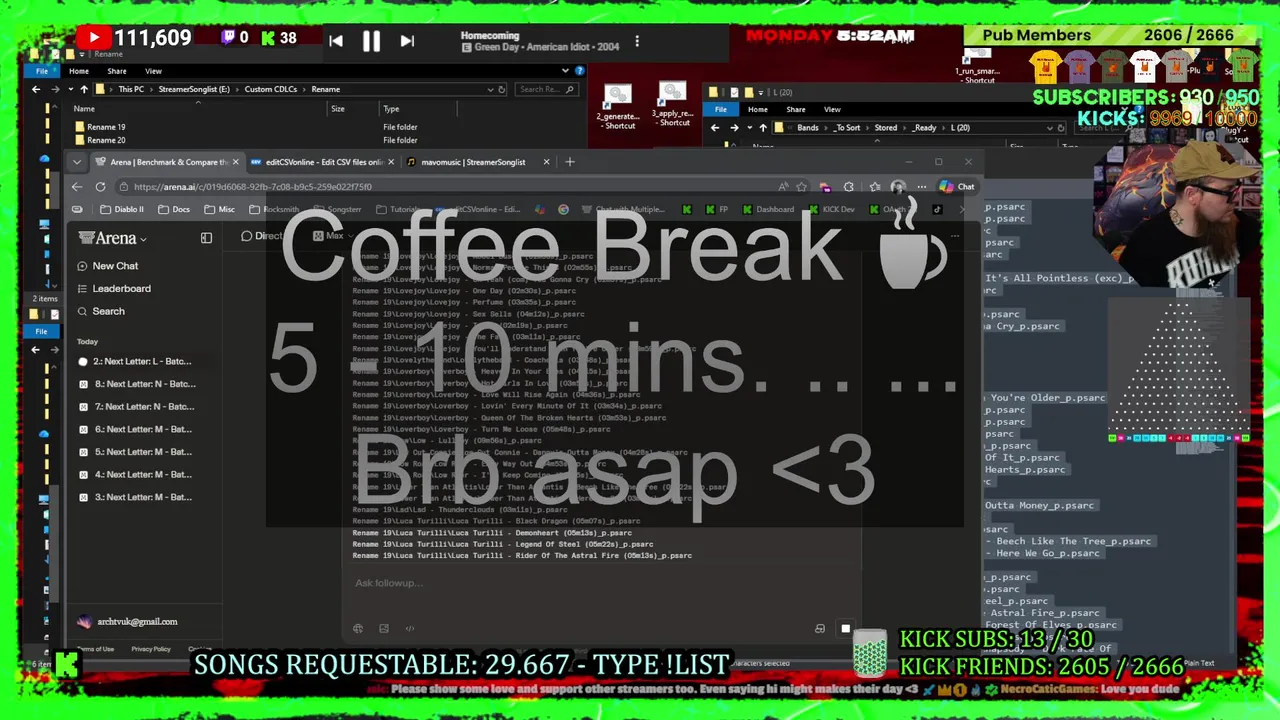Sort by Name column in Rename explorer
The height and width of the screenshot is (720, 1280).
84,109
